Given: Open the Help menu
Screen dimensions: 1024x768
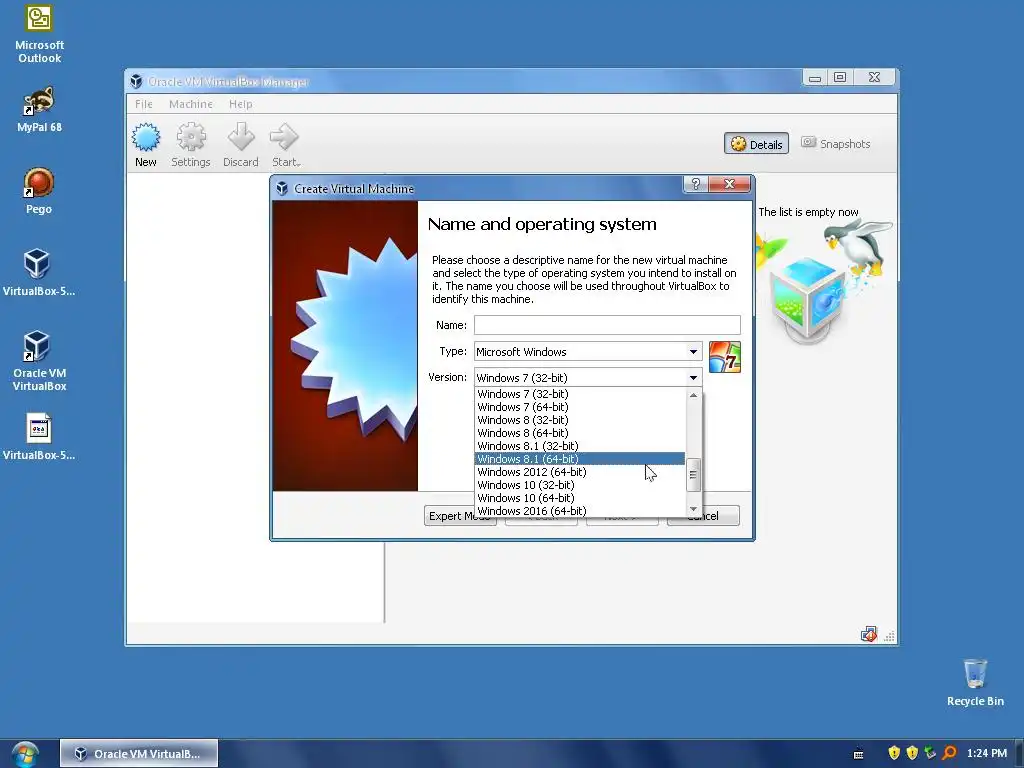Looking at the screenshot, I should pyautogui.click(x=240, y=104).
